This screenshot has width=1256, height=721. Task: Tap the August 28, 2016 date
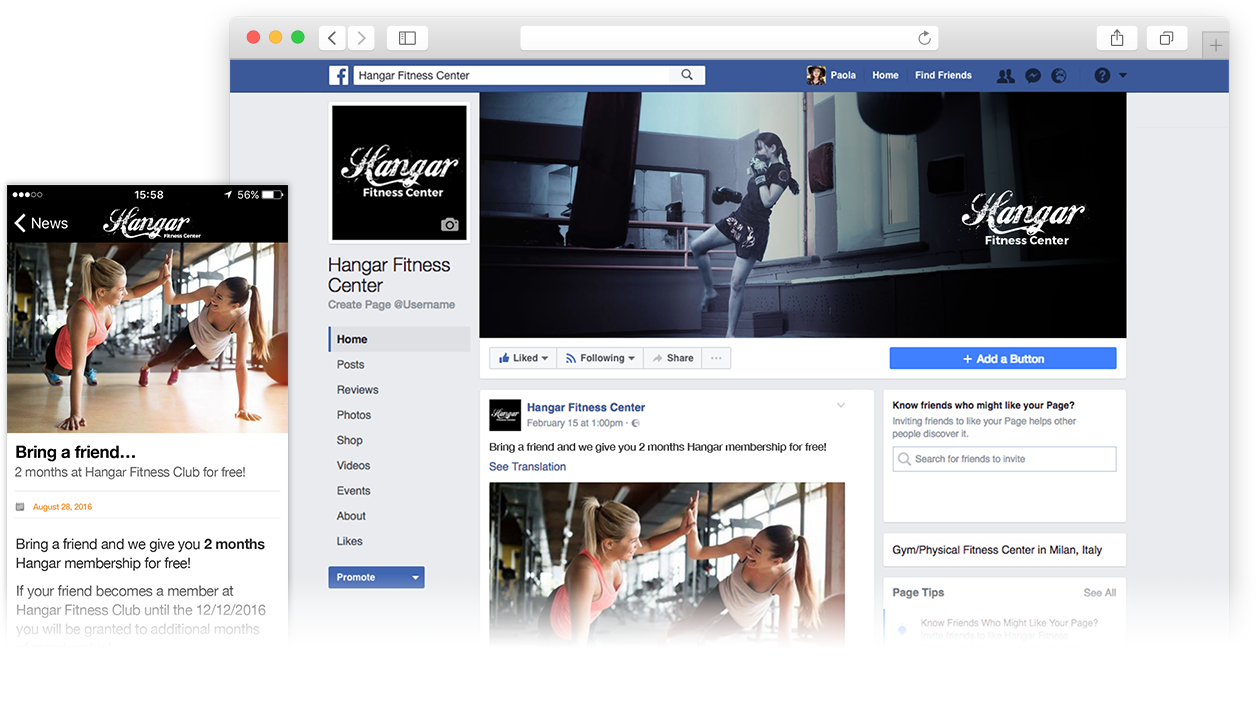(62, 507)
